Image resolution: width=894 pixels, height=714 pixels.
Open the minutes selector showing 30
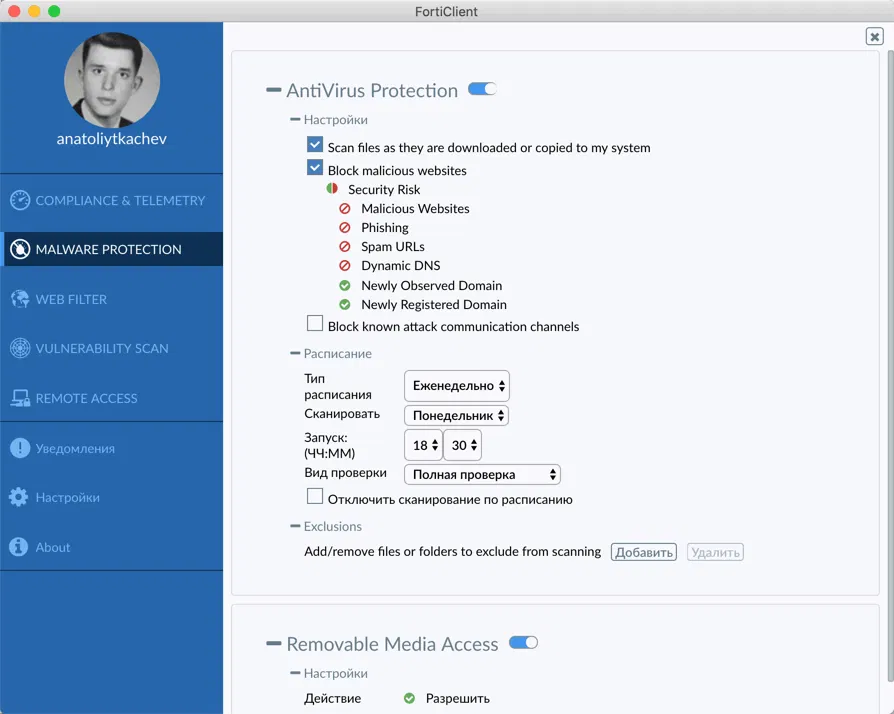462,445
